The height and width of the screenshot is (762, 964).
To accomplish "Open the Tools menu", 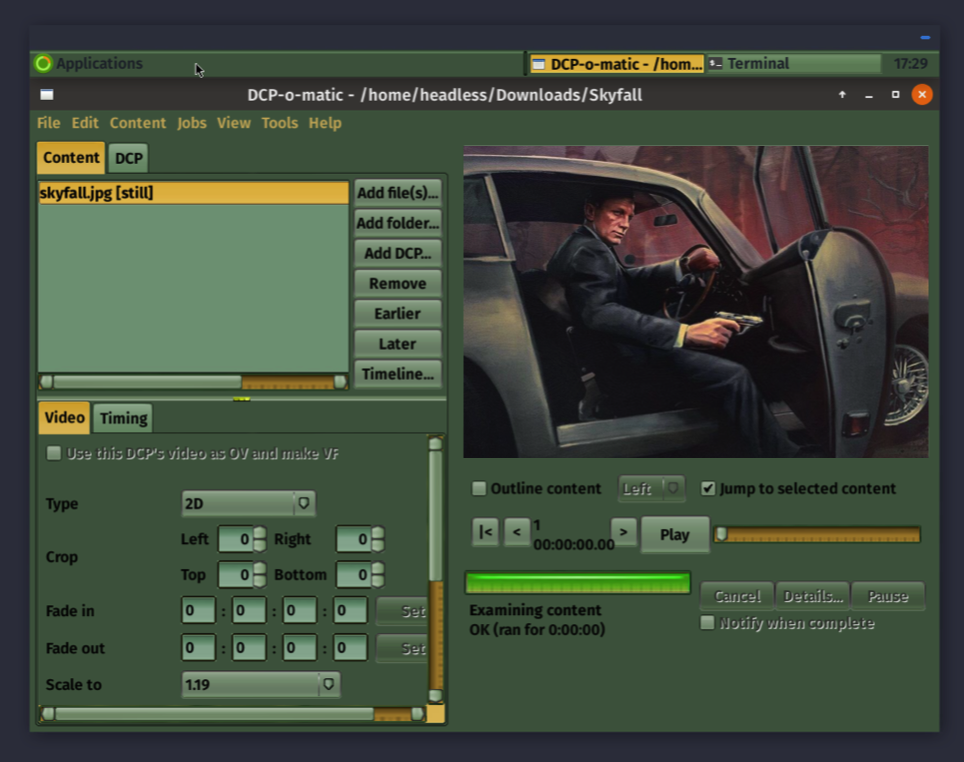I will [280, 123].
